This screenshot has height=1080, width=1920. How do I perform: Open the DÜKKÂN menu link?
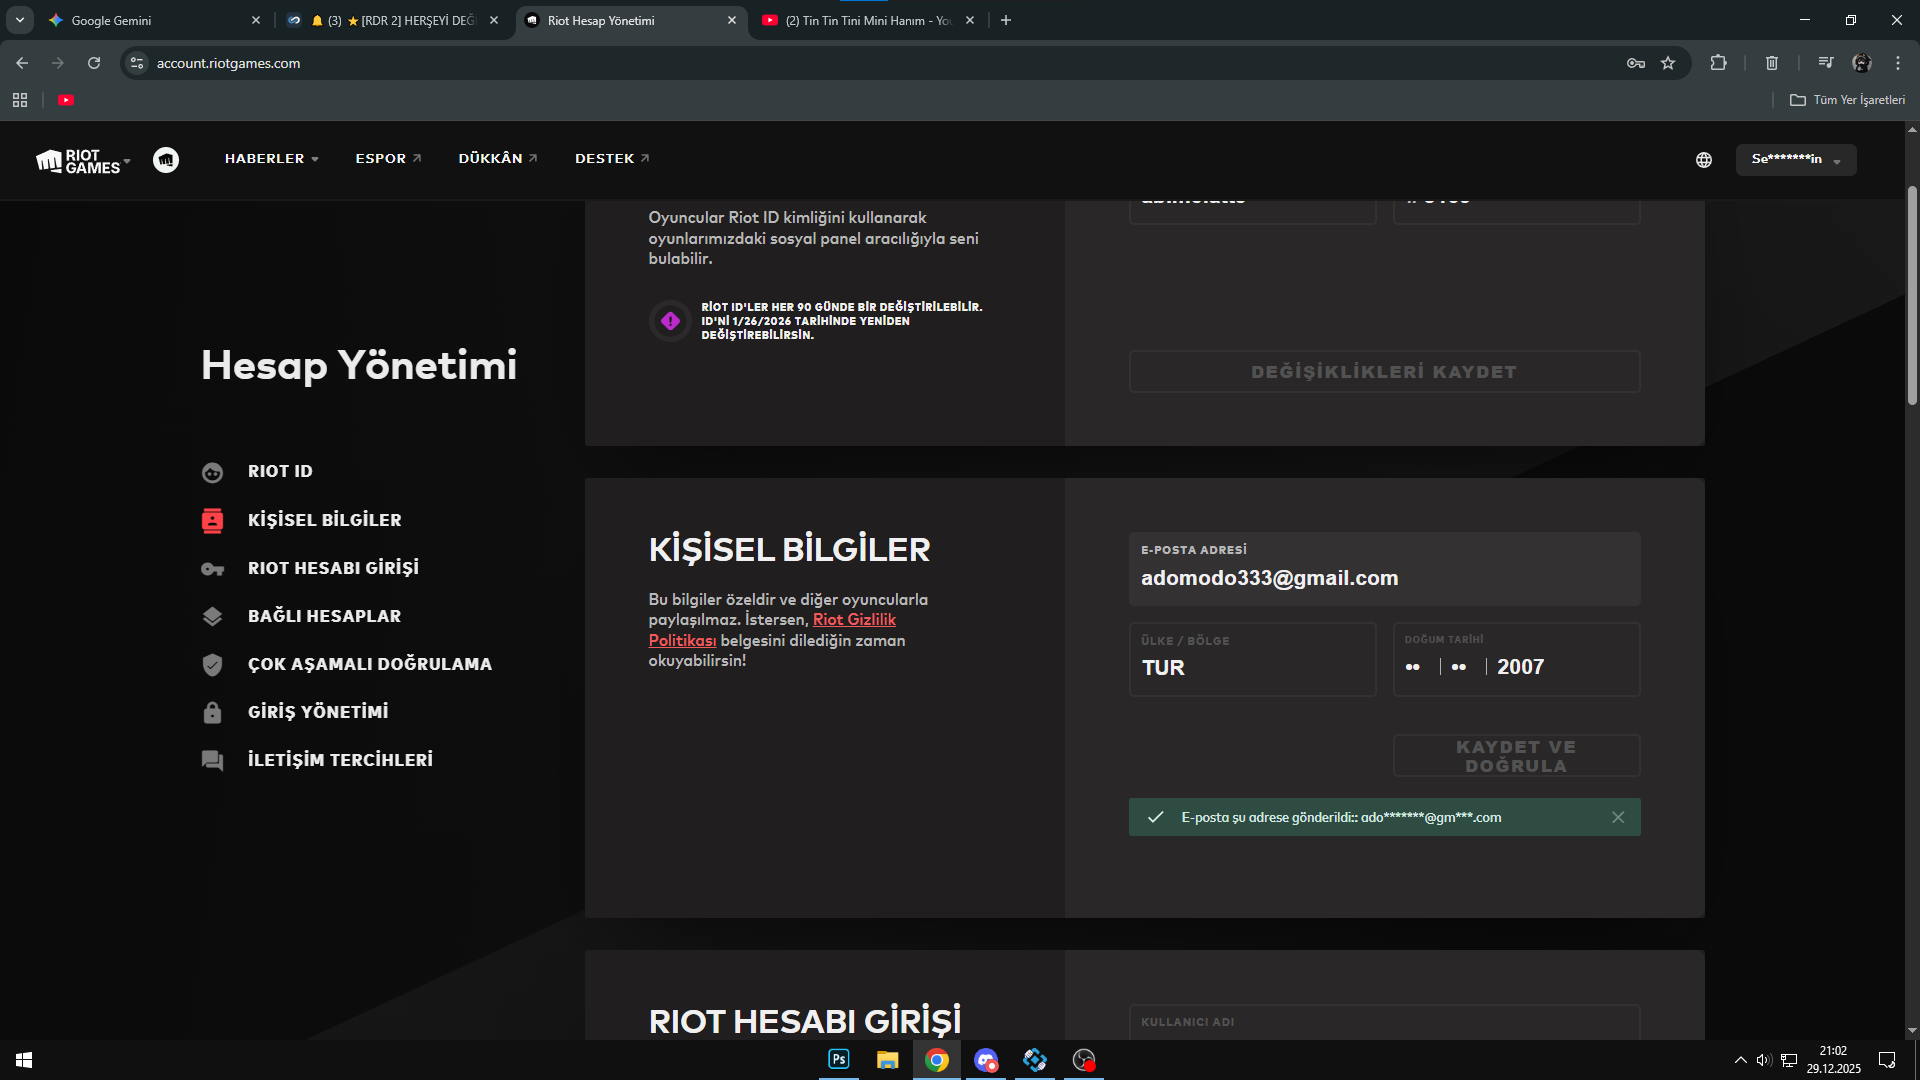[498, 159]
